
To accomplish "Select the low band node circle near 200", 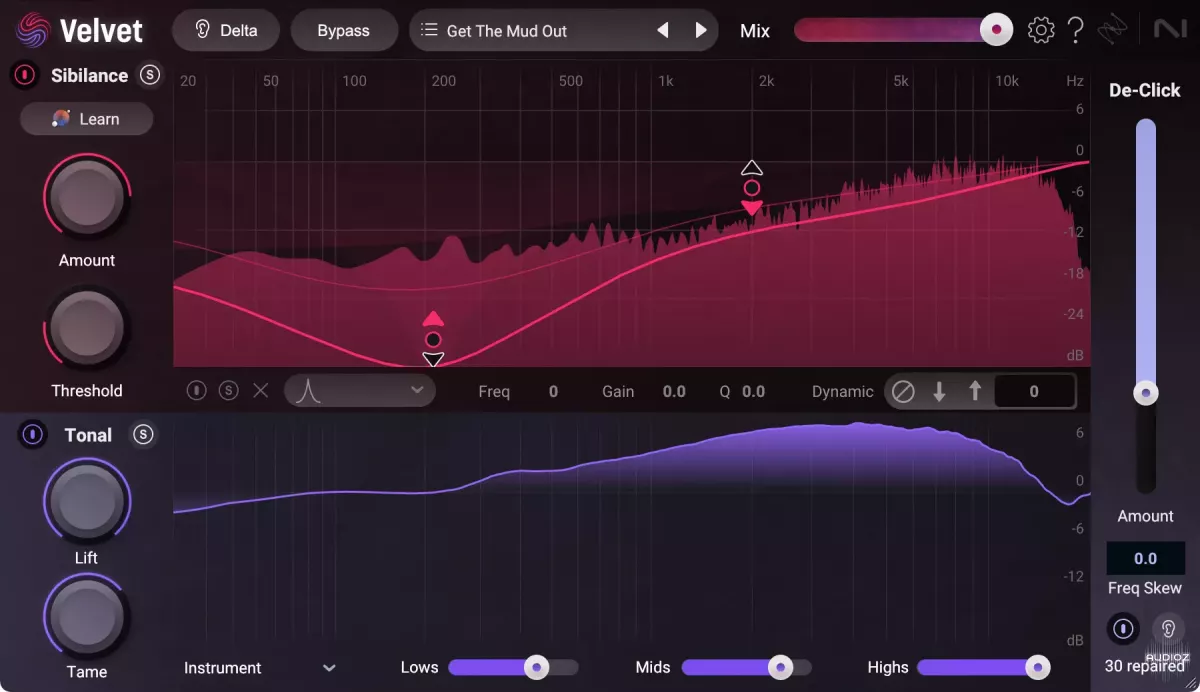I will pos(433,339).
